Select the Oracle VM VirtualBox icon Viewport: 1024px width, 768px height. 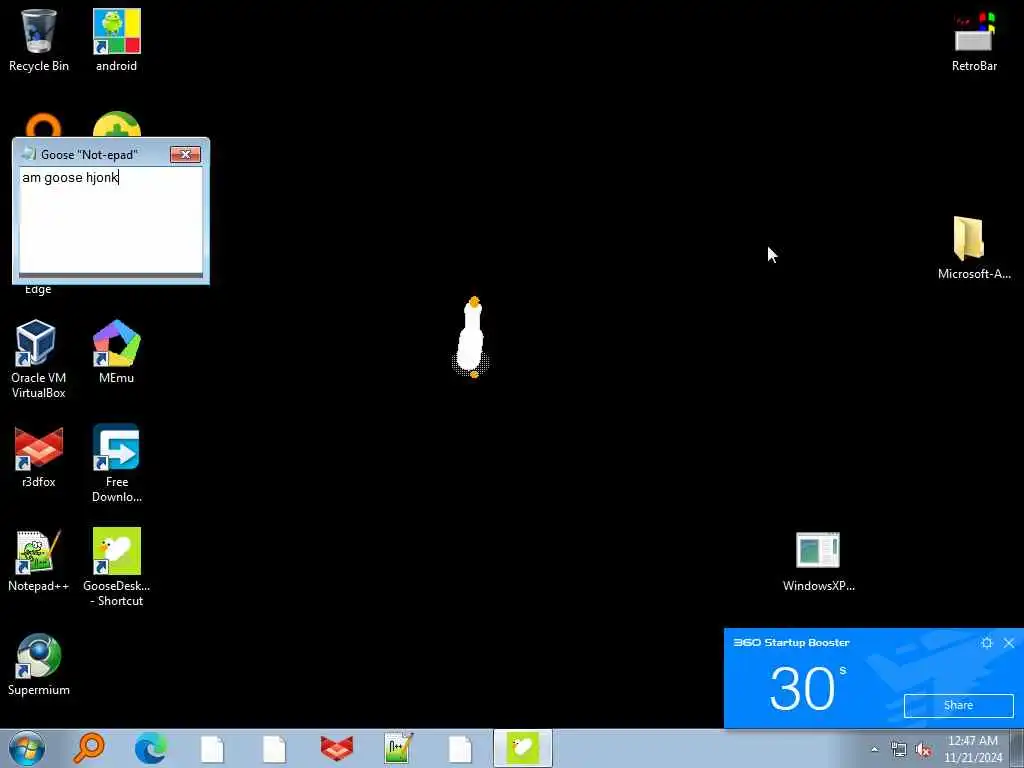pos(39,359)
